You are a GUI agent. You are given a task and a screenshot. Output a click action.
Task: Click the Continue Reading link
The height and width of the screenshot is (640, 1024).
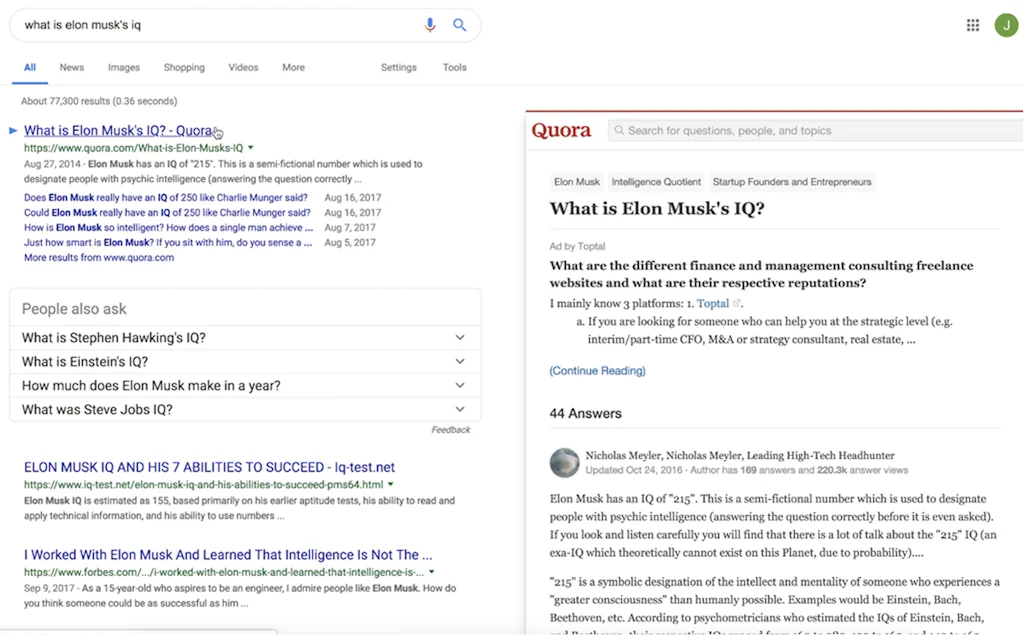(597, 371)
